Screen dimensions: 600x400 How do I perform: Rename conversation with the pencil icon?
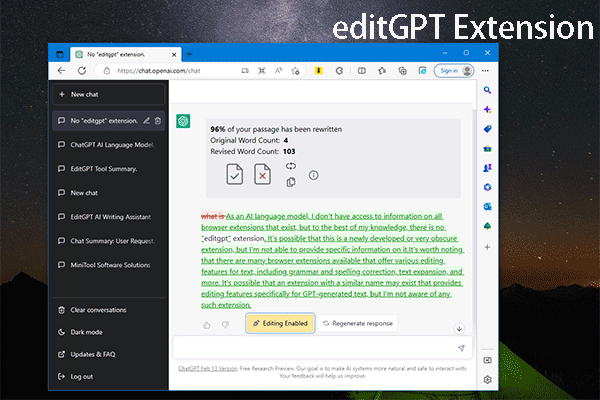[146, 121]
